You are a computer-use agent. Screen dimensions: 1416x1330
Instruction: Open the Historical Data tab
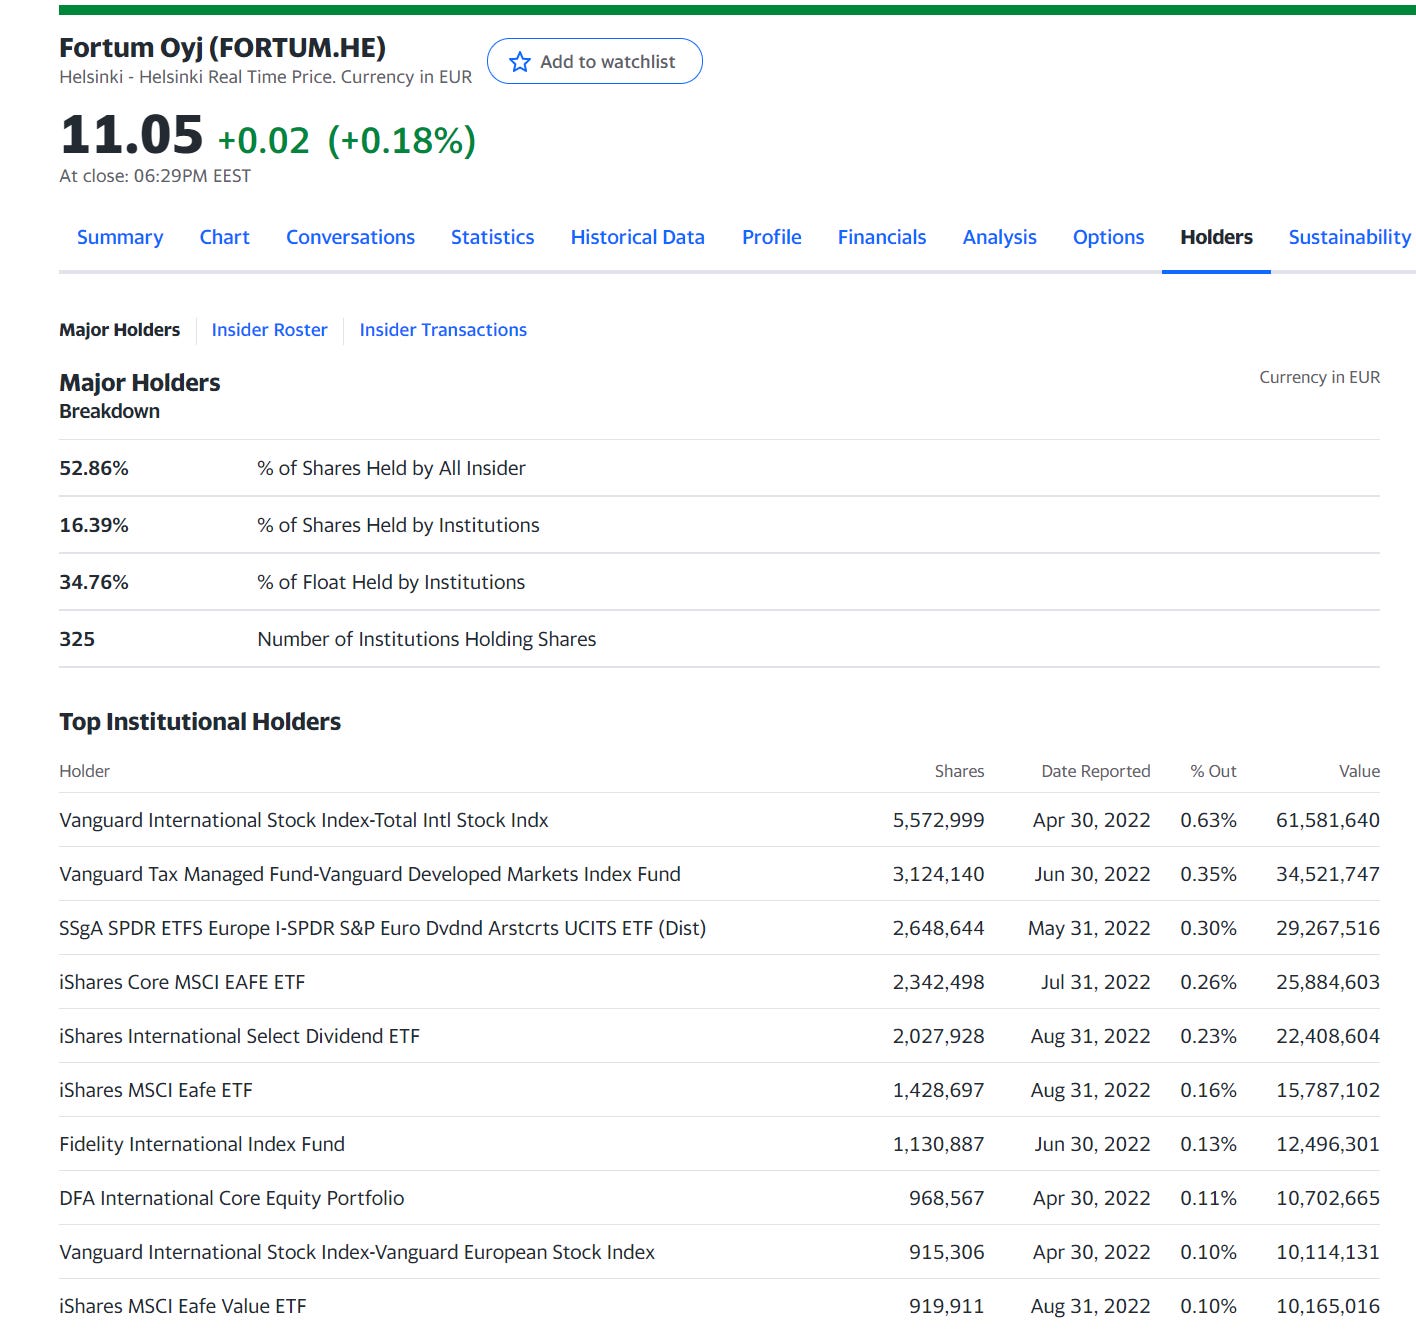pos(637,237)
